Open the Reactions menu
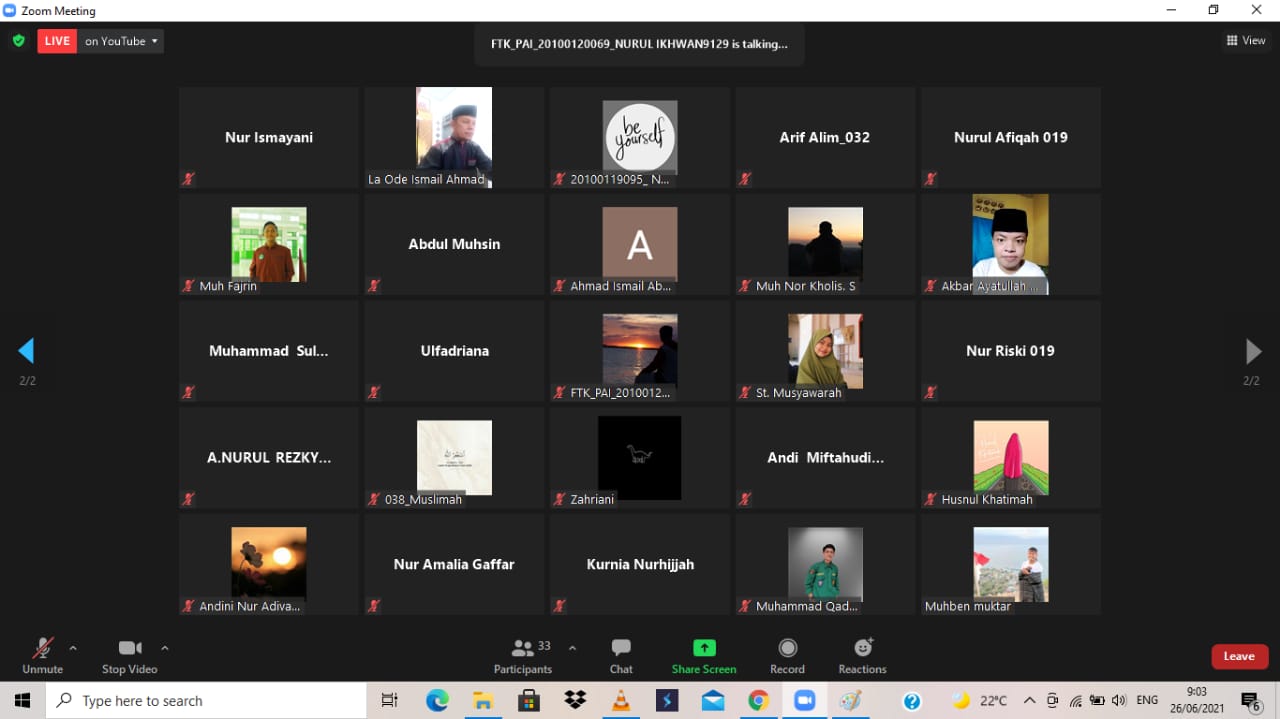The height and width of the screenshot is (719, 1280). click(x=862, y=648)
